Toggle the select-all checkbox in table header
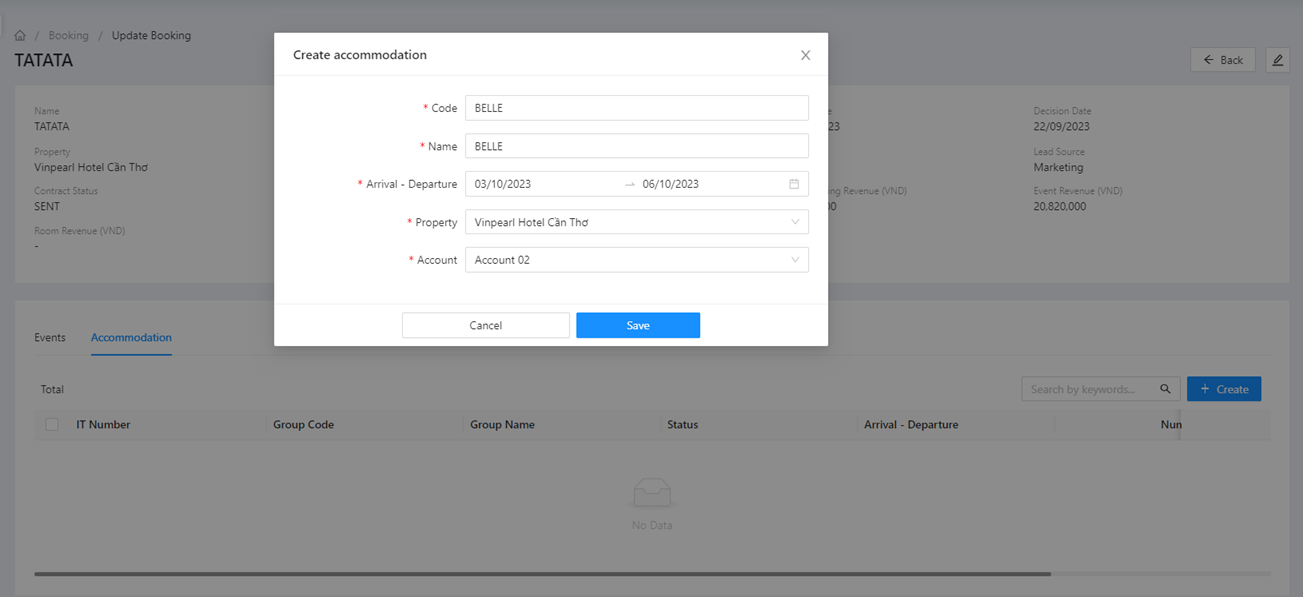Image resolution: width=1303 pixels, height=597 pixels. [x=52, y=425]
